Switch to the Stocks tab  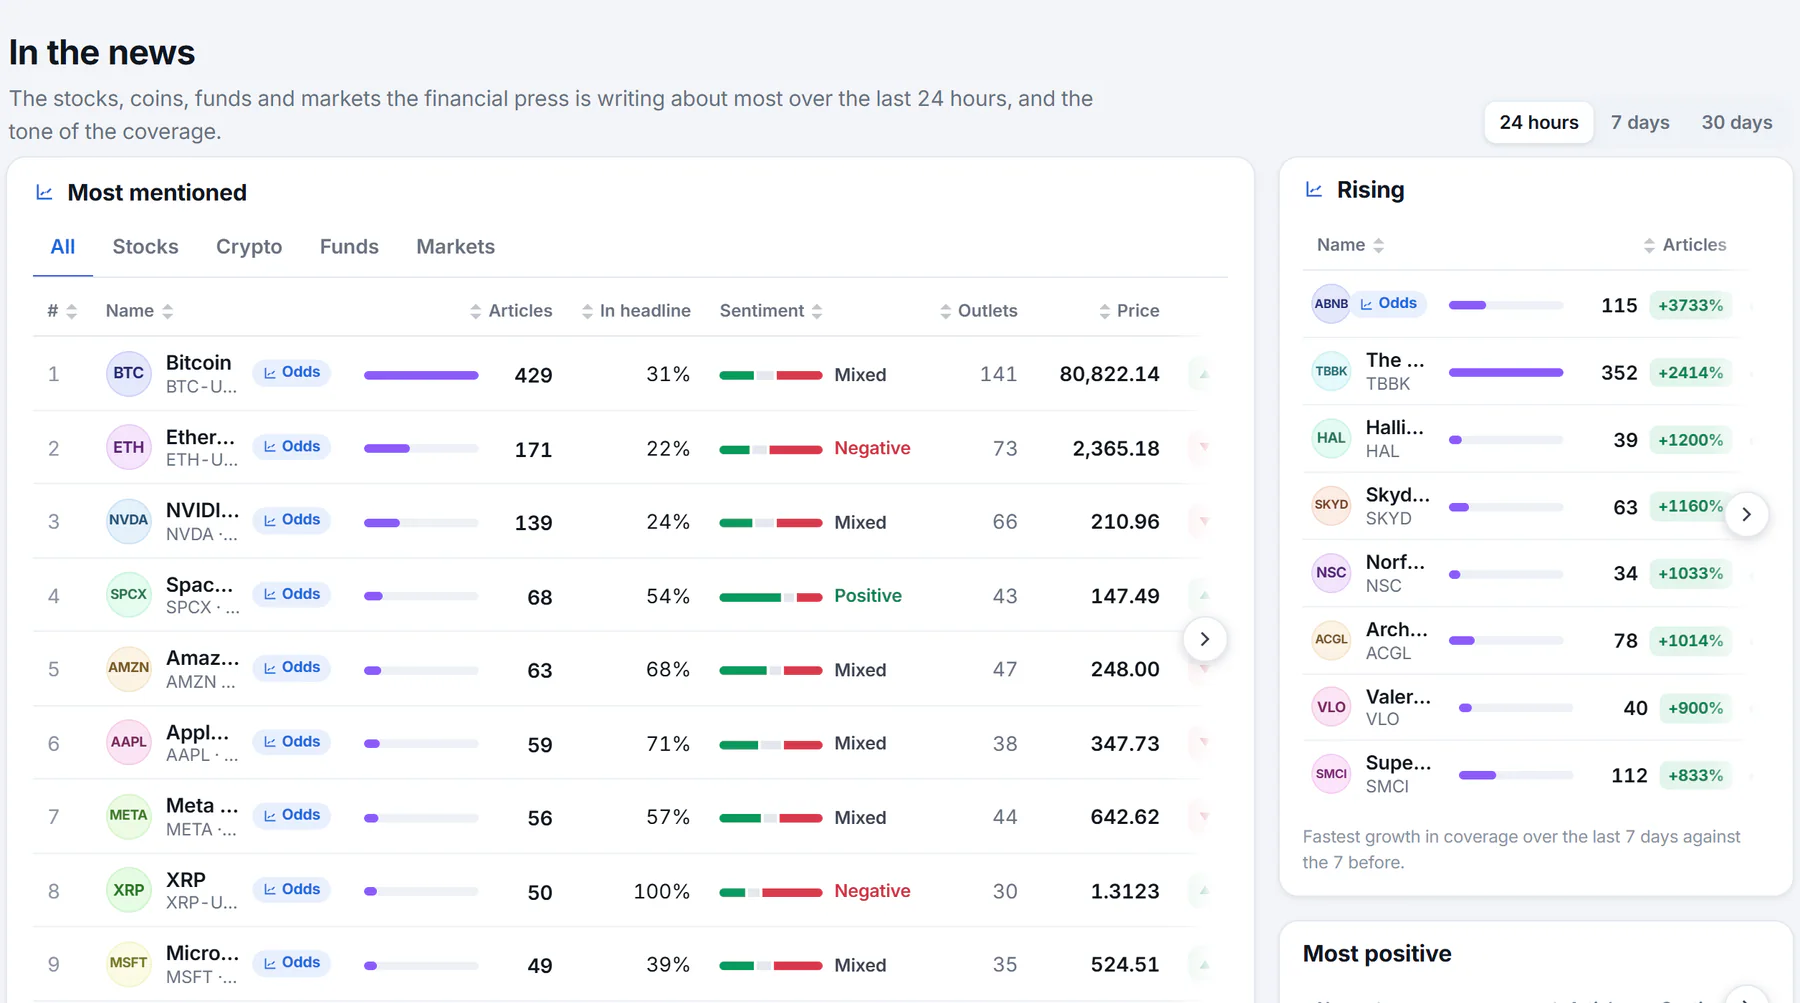pyautogui.click(x=145, y=247)
